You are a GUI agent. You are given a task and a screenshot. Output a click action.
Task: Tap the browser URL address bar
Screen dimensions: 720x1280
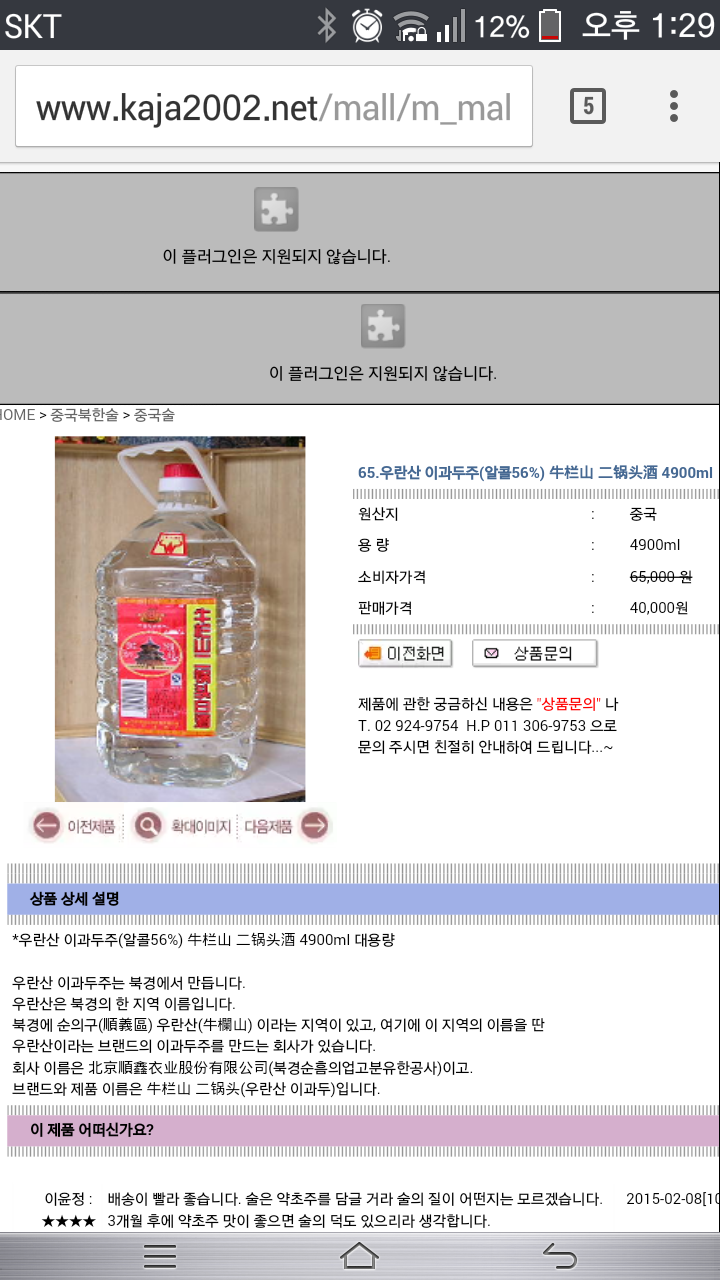tap(274, 106)
